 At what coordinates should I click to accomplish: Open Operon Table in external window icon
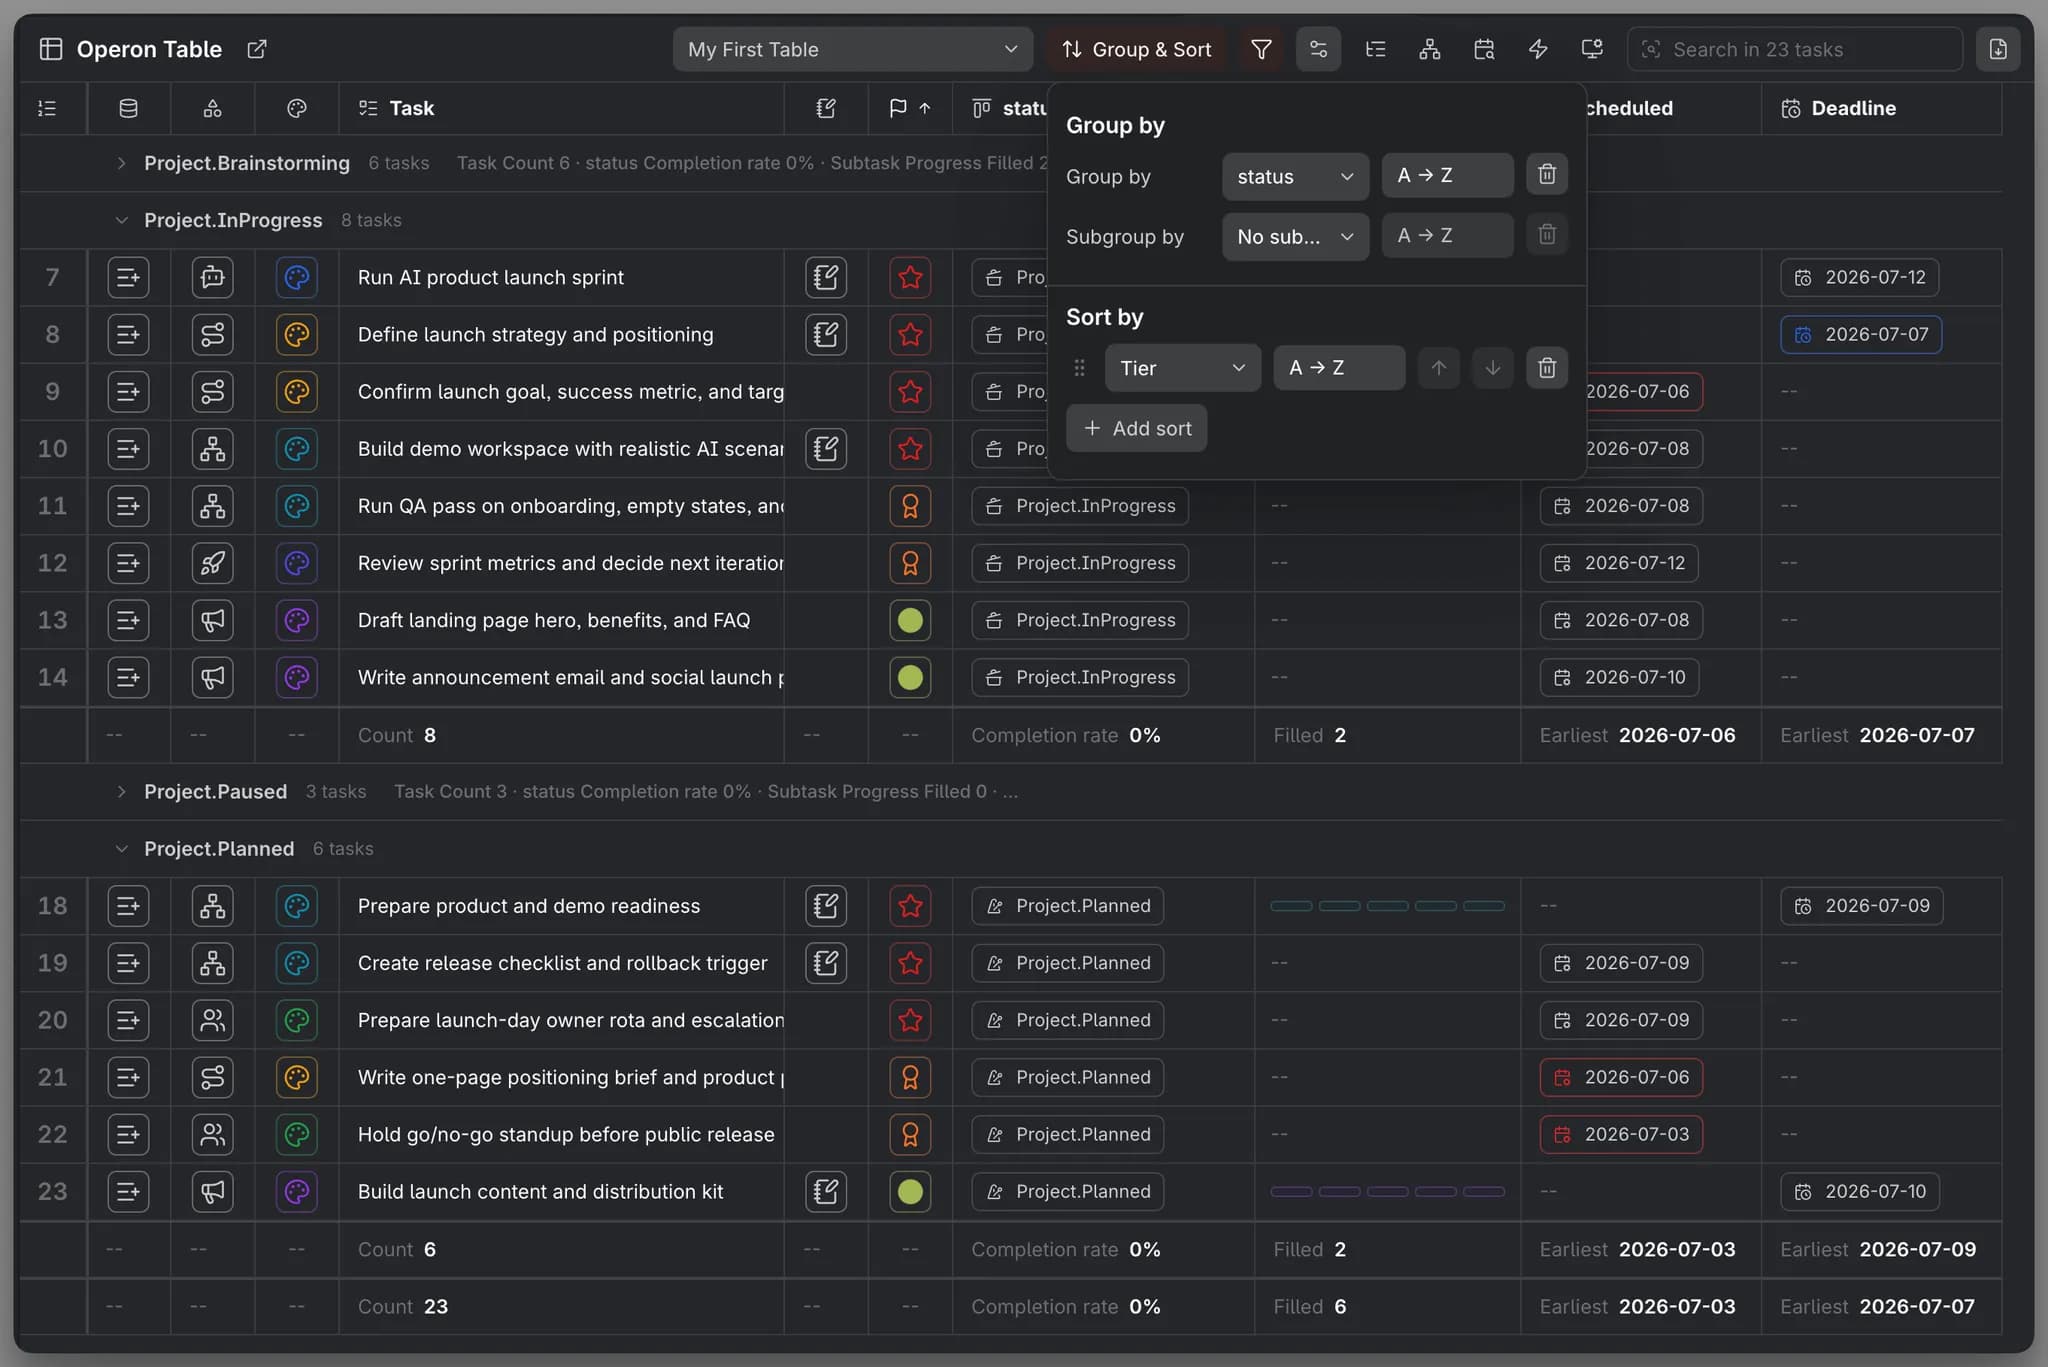(x=257, y=49)
